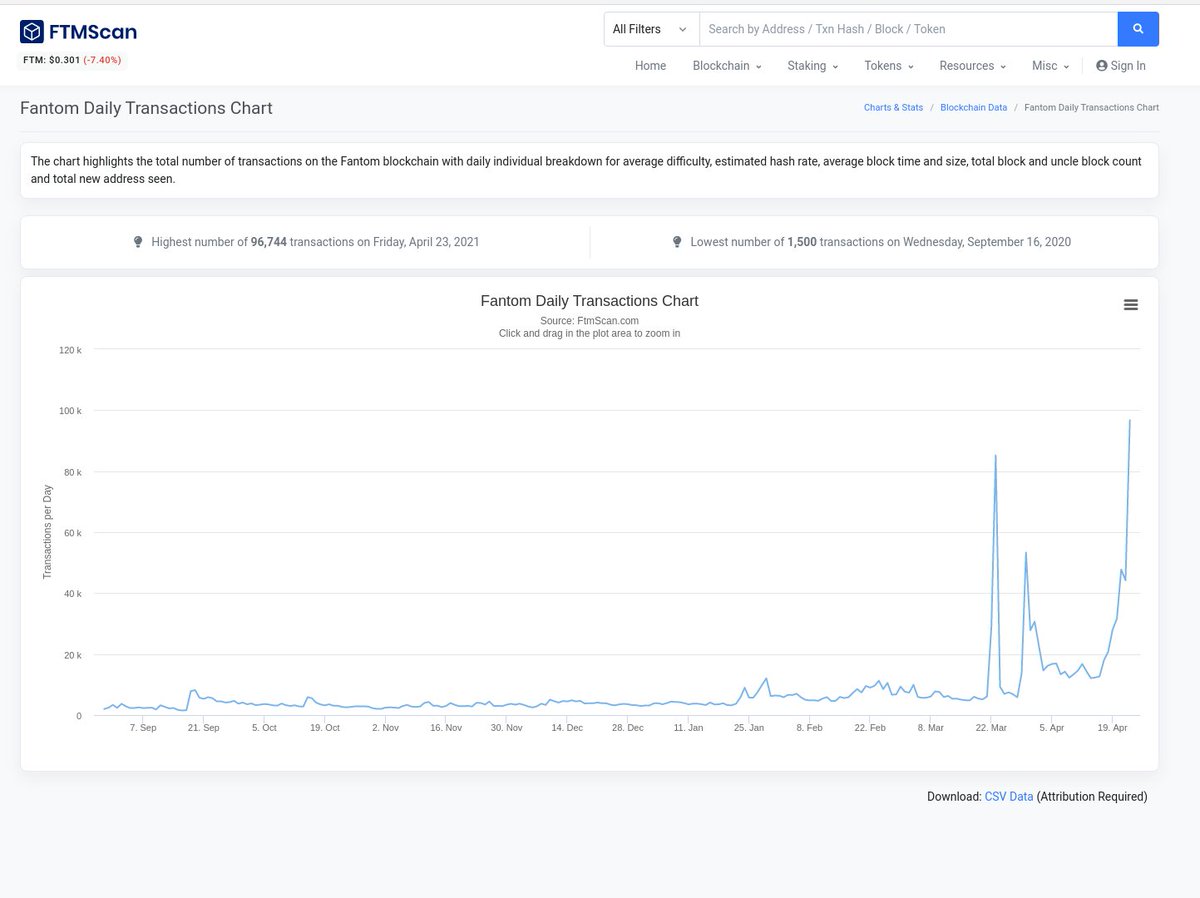
Task: Click the 8. Mar x-axis label
Action: click(931, 728)
